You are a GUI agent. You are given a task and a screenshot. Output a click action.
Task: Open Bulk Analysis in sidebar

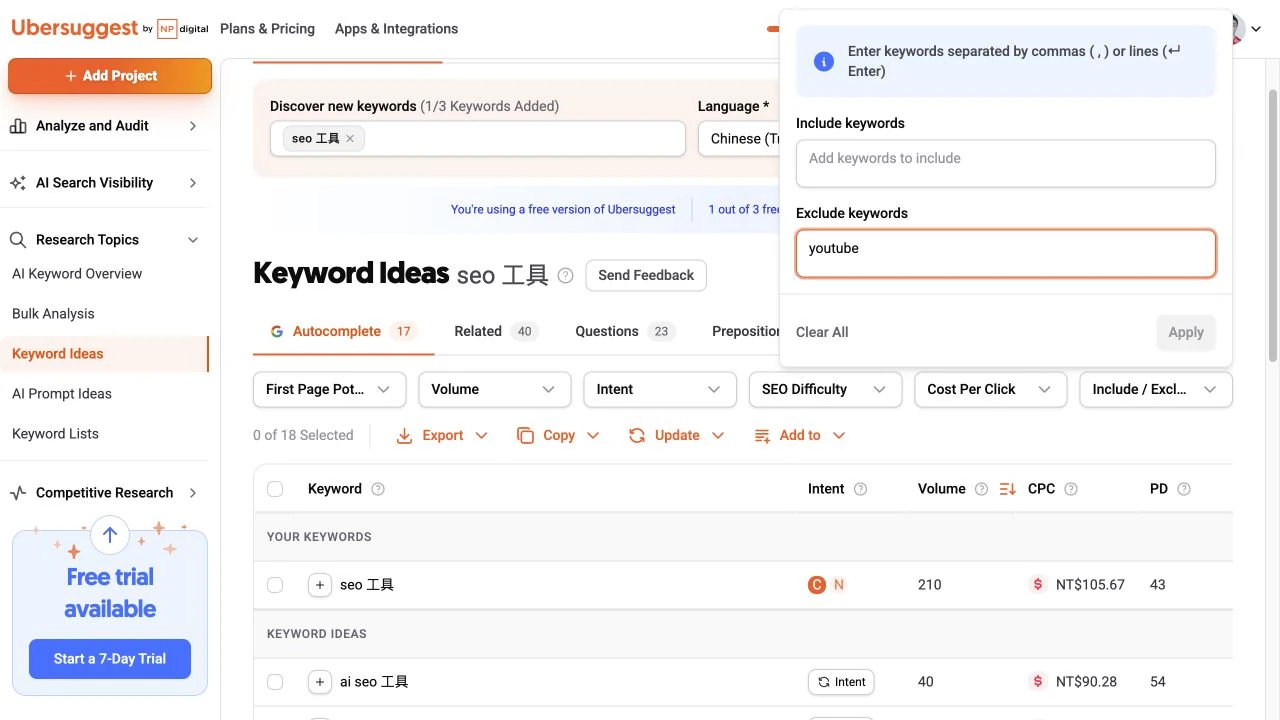53,314
